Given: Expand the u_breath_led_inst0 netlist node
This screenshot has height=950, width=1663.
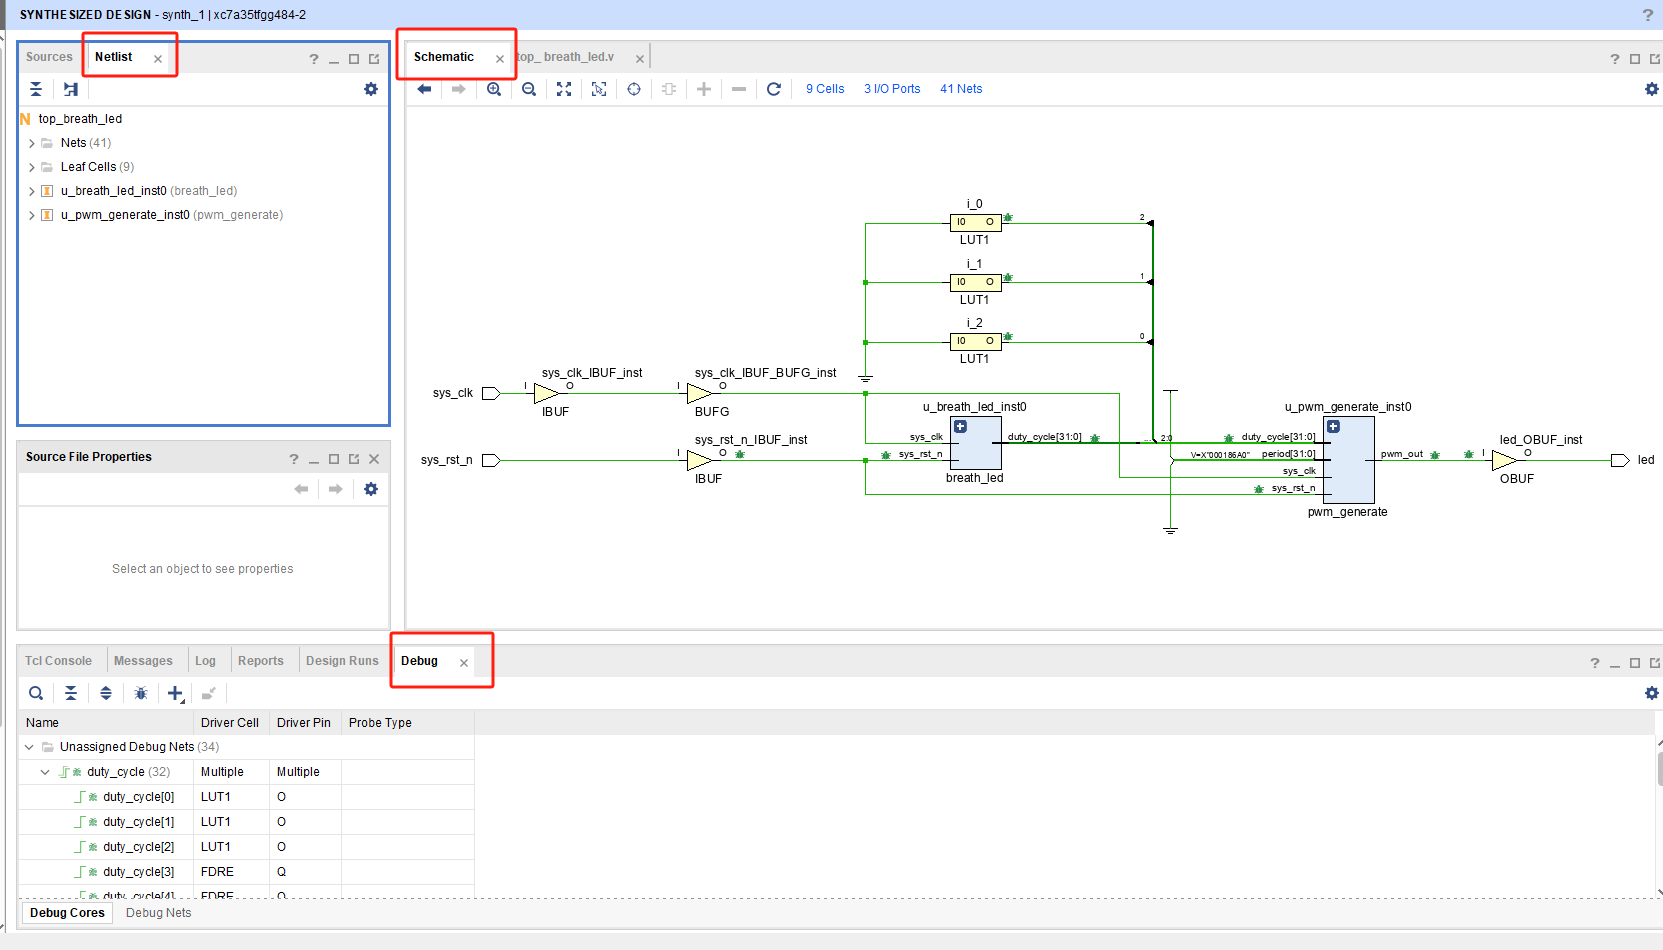Looking at the screenshot, I should (x=32, y=191).
